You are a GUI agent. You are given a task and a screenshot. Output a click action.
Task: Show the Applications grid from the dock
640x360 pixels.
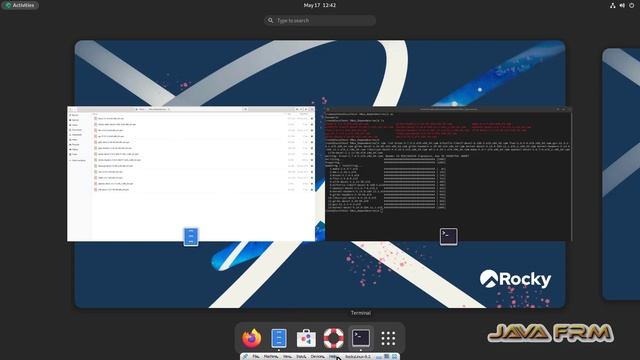click(x=388, y=338)
